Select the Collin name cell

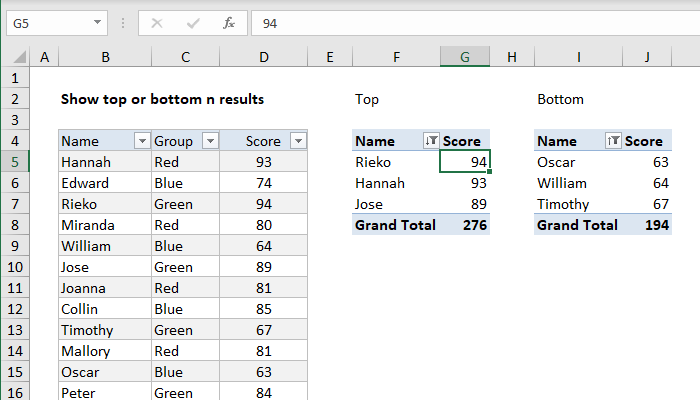tap(105, 309)
